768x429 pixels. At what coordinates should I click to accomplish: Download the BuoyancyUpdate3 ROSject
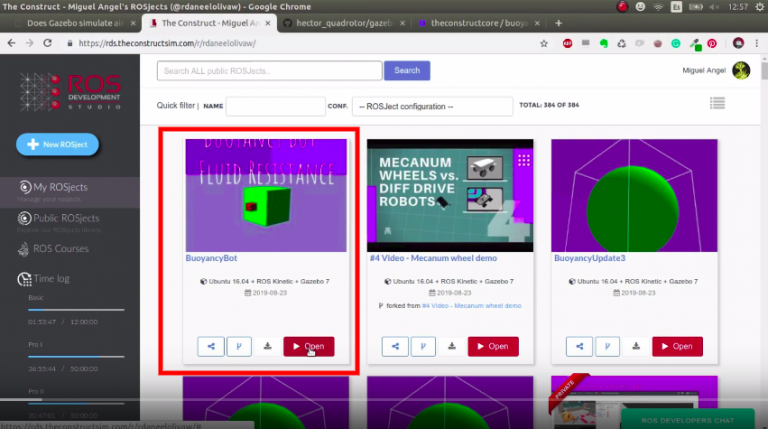(x=636, y=346)
